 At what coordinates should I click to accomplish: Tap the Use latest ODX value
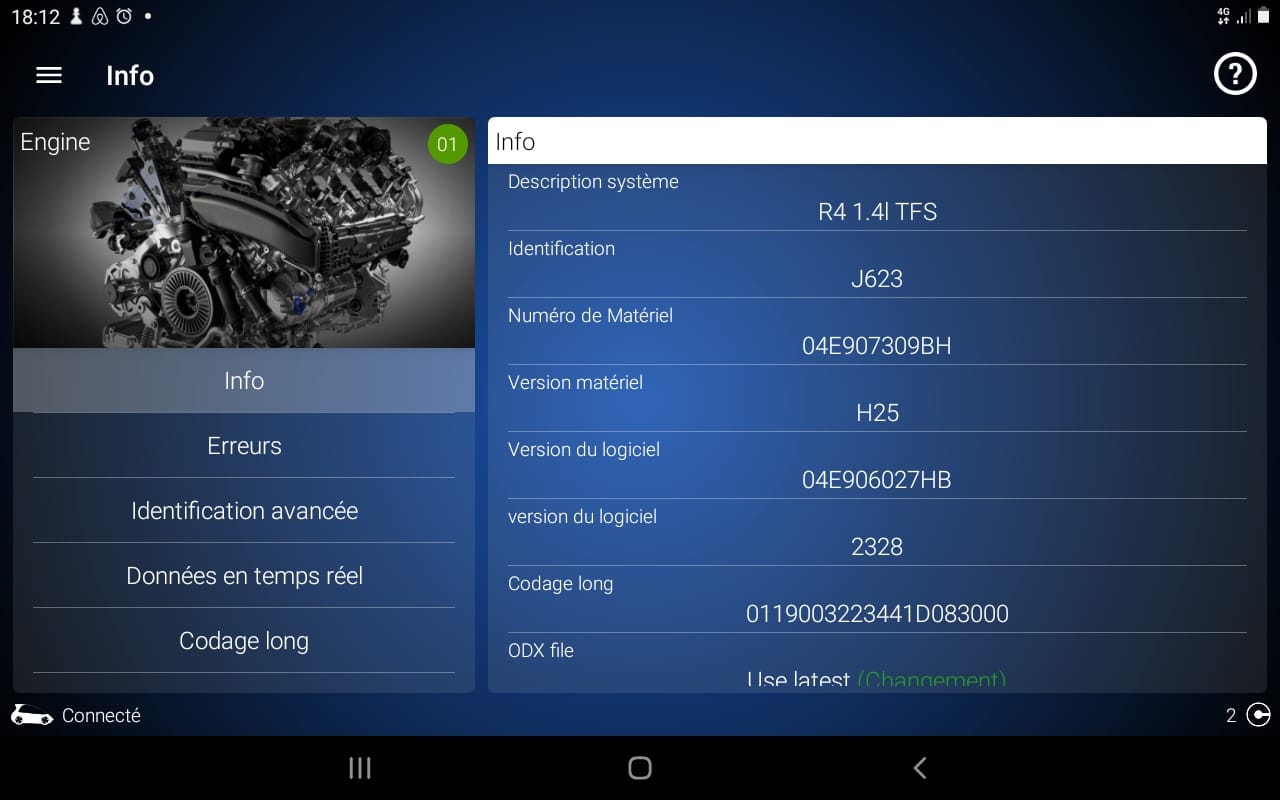point(798,680)
